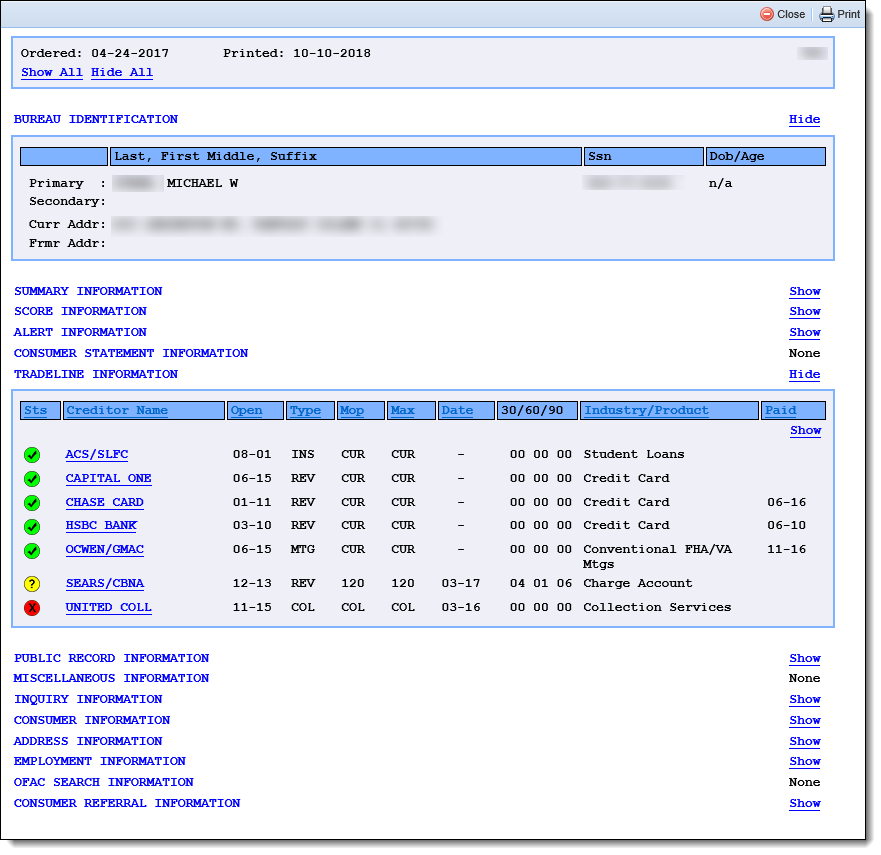Click the Charge Account product text

coord(638,583)
